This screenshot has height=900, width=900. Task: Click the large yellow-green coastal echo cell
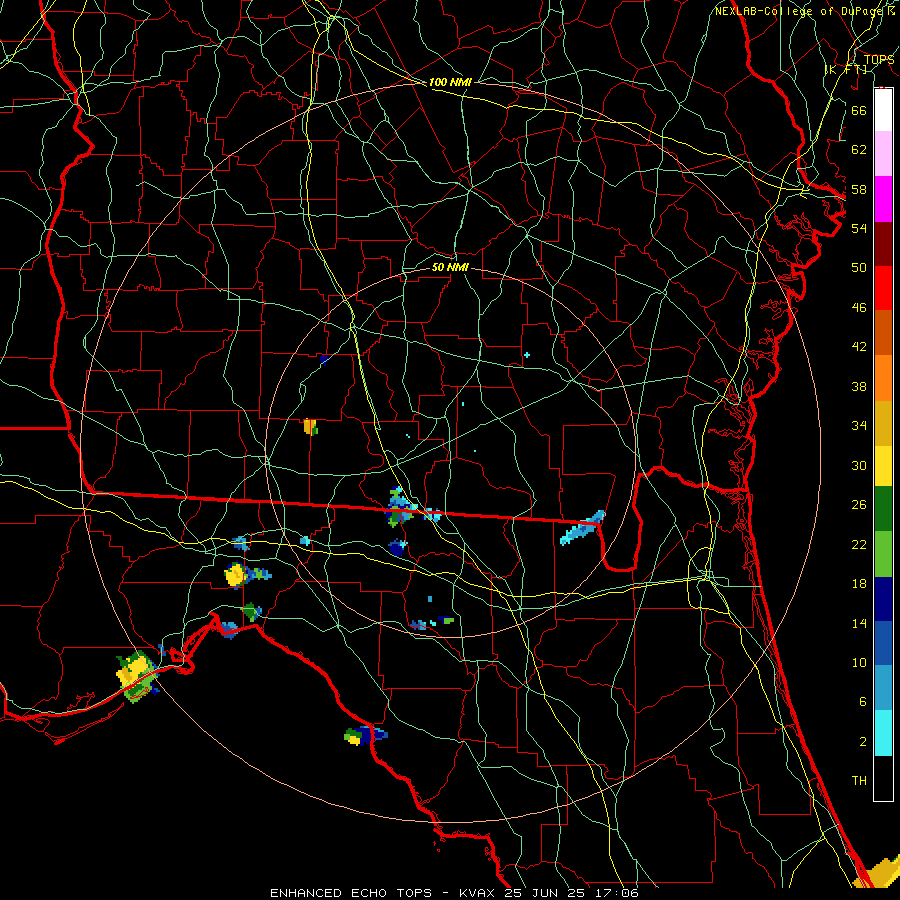pyautogui.click(x=137, y=676)
